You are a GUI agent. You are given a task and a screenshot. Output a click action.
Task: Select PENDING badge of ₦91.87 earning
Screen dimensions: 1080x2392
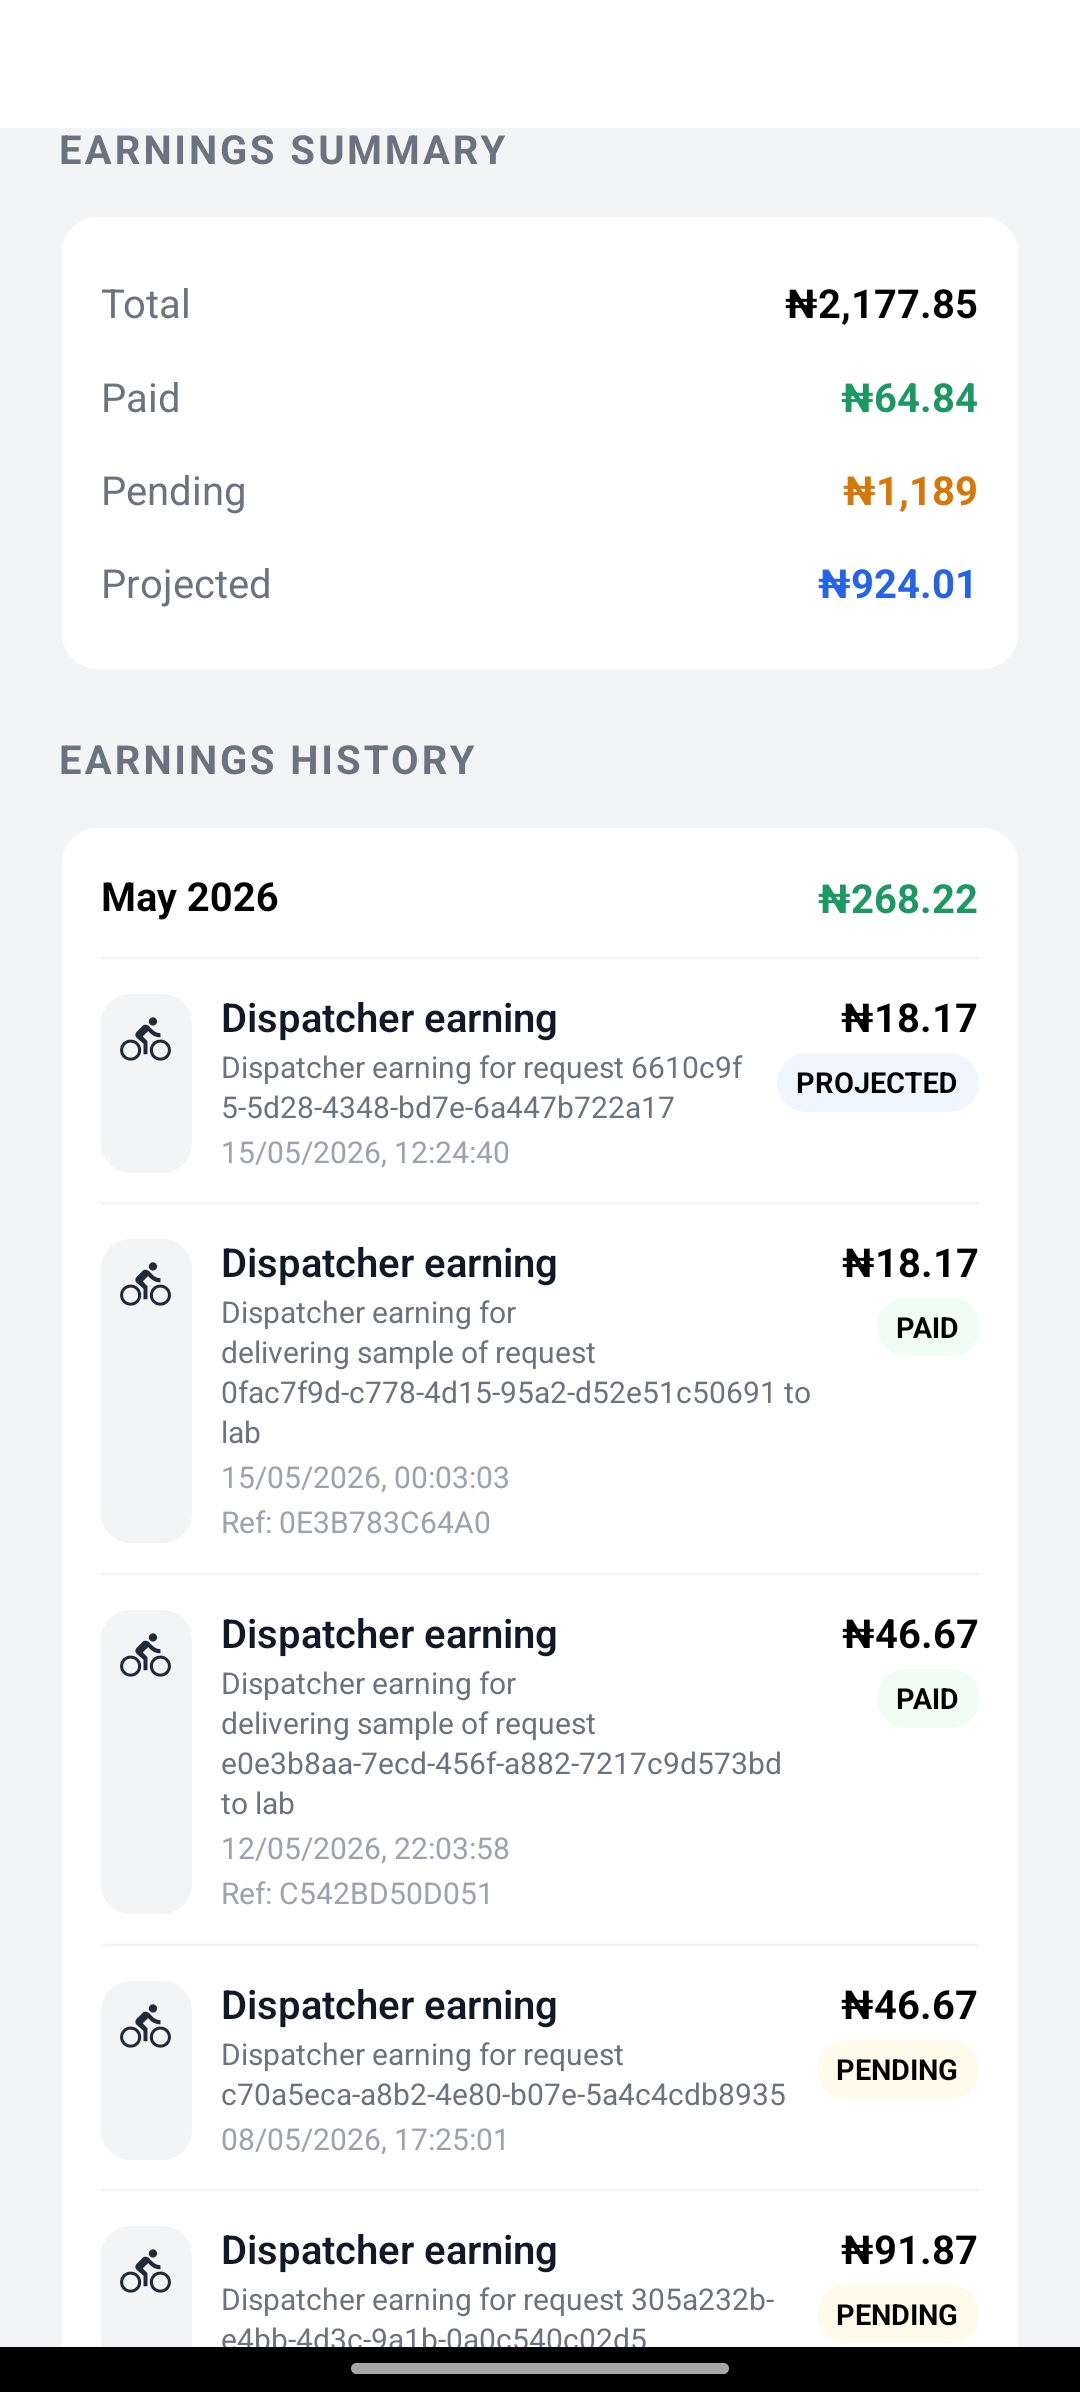[897, 2315]
